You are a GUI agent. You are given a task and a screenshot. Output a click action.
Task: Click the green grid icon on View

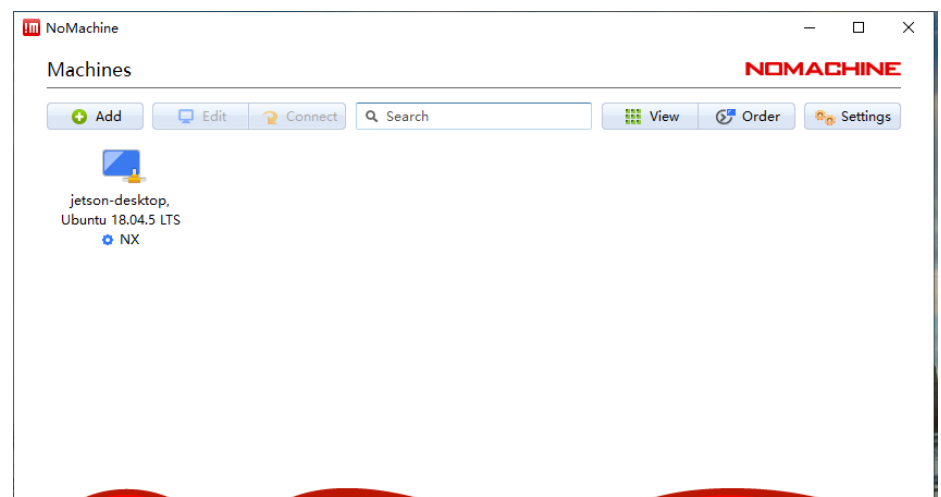[x=633, y=116]
